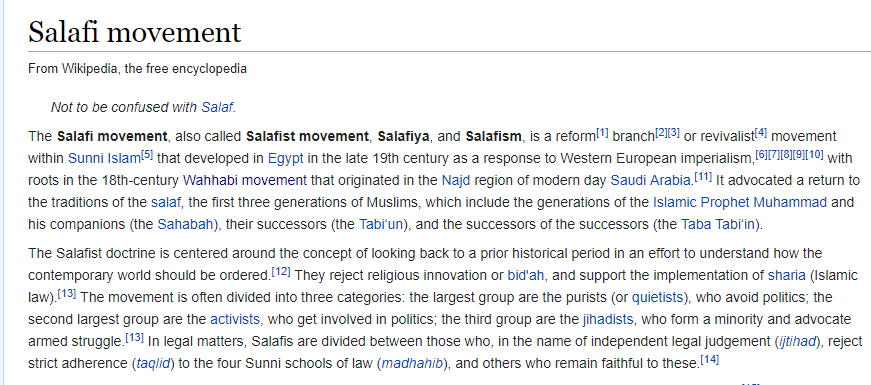Viewport: 871px width, 385px height.
Task: Follow the madhahib link
Action: [x=412, y=364]
